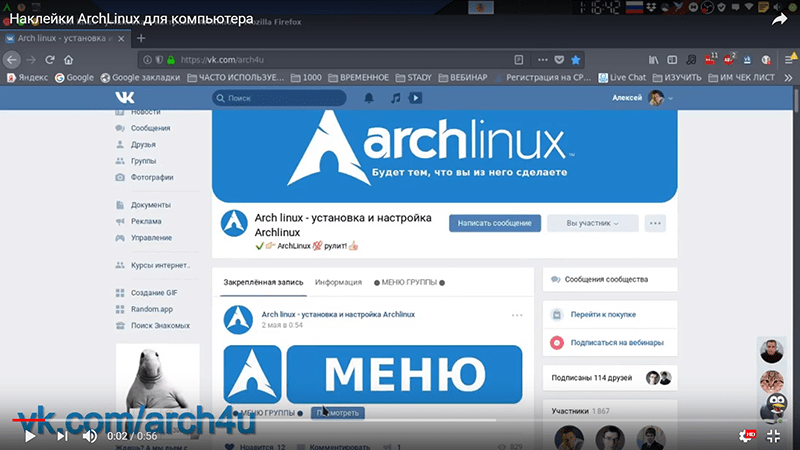Show more bookmarks with chevron
Screen dimensions: 800x450
[788, 78]
